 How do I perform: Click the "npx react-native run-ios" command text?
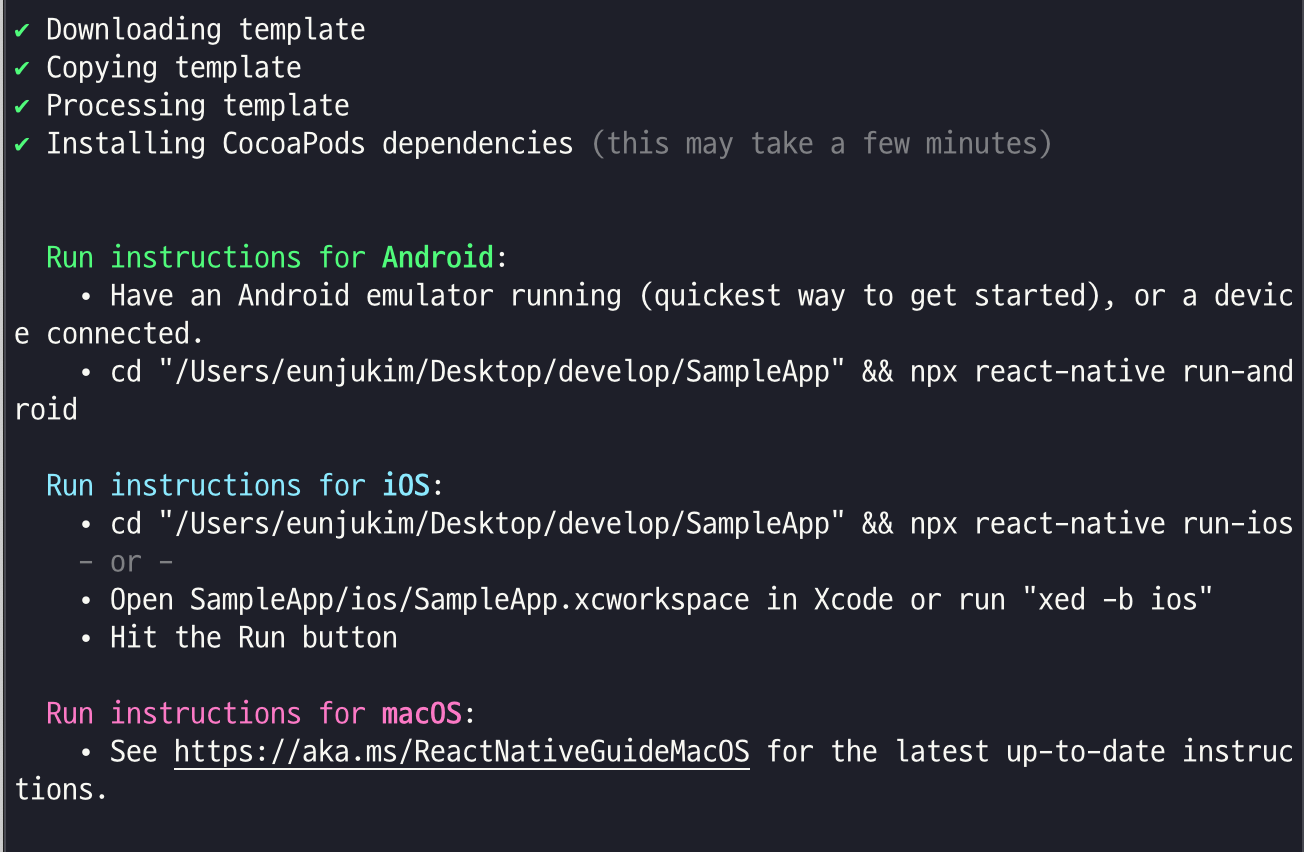pos(1101,524)
